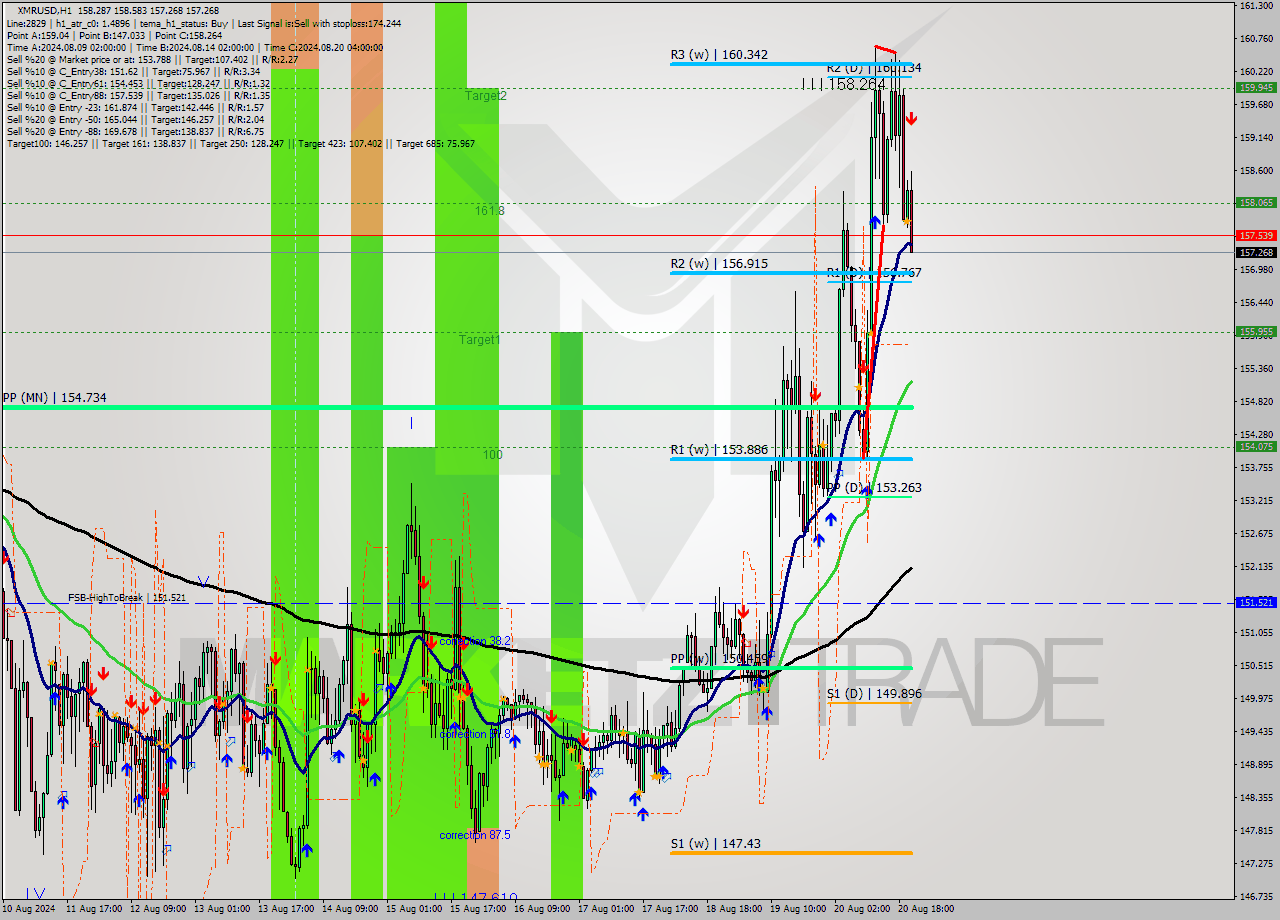Click the '14 Aug 09:00' time axis label
Screen dimensions: 1280x920
pyautogui.click(x=350, y=909)
